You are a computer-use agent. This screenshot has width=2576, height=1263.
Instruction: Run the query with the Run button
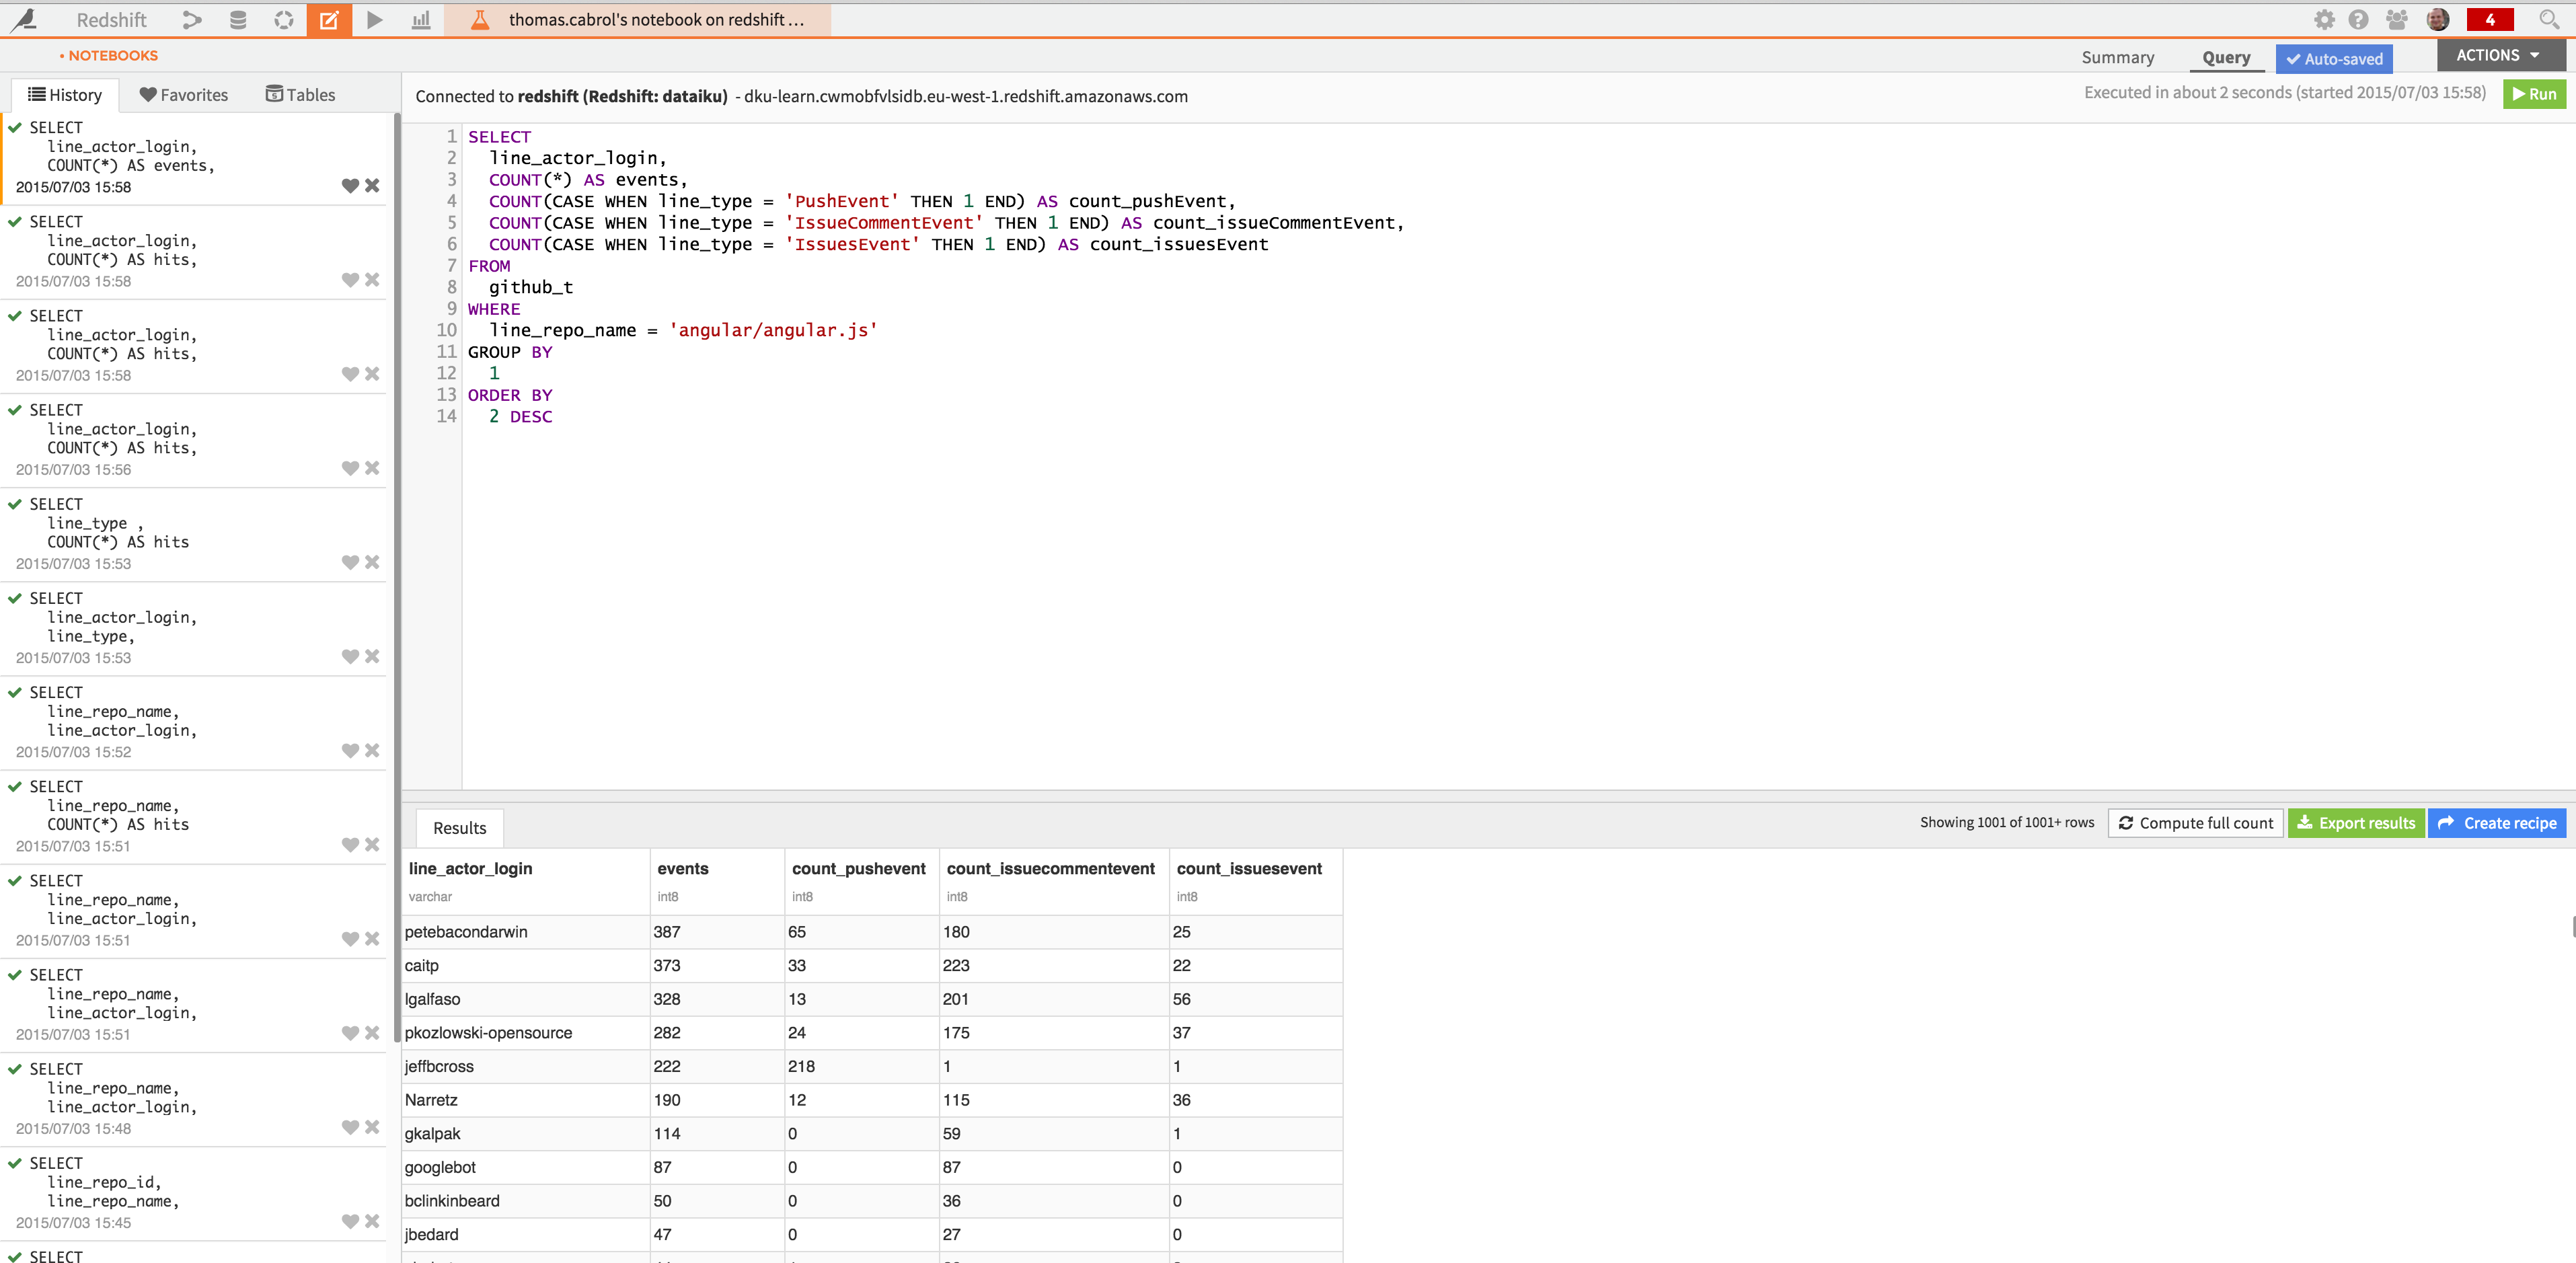tap(2534, 94)
